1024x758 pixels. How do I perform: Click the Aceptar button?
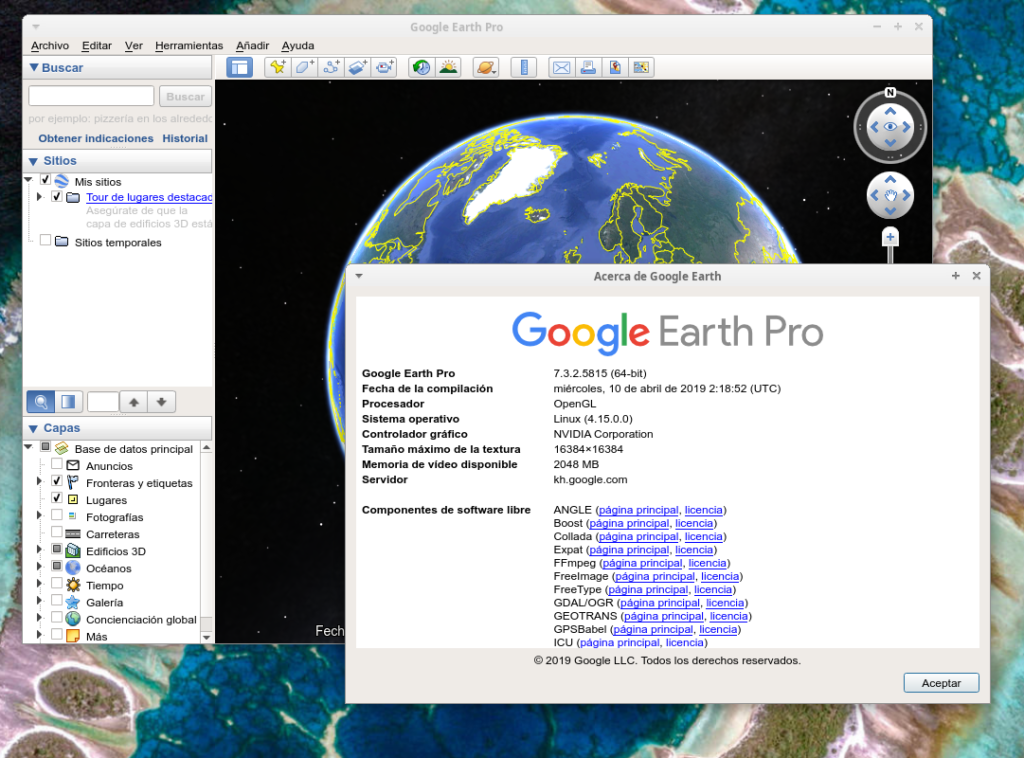[941, 683]
